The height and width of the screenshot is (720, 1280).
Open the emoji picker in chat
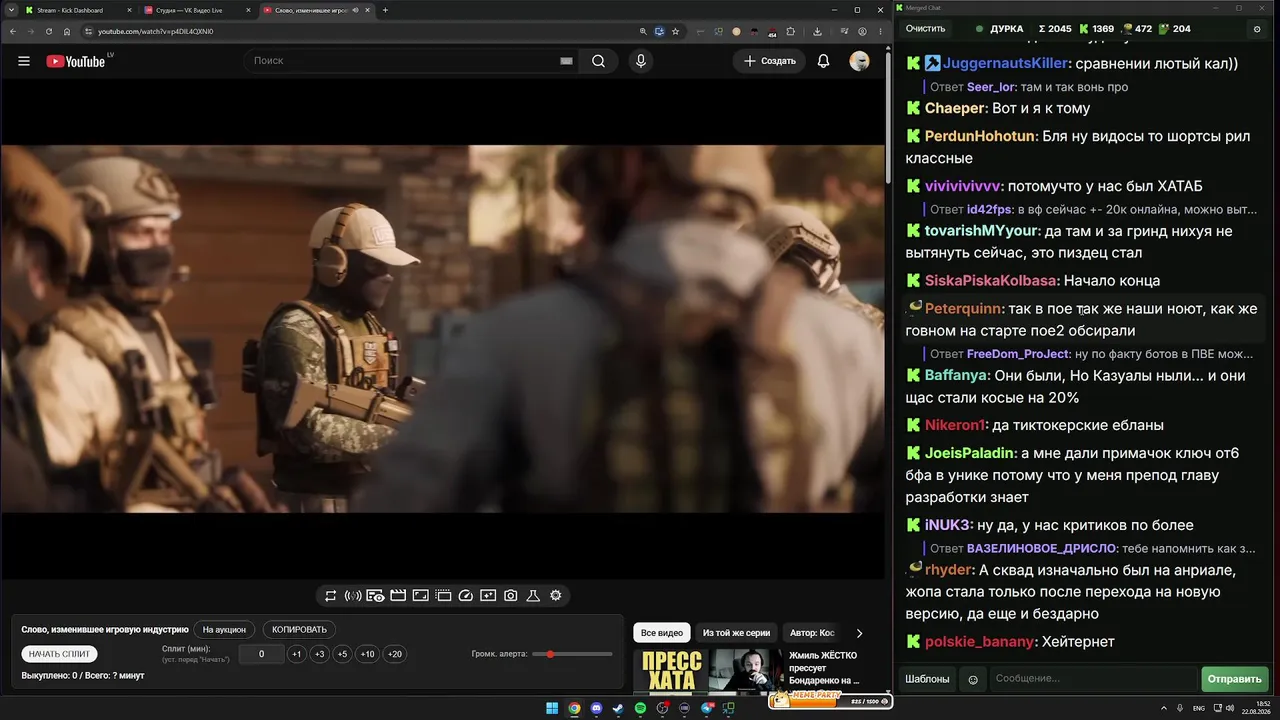point(973,679)
